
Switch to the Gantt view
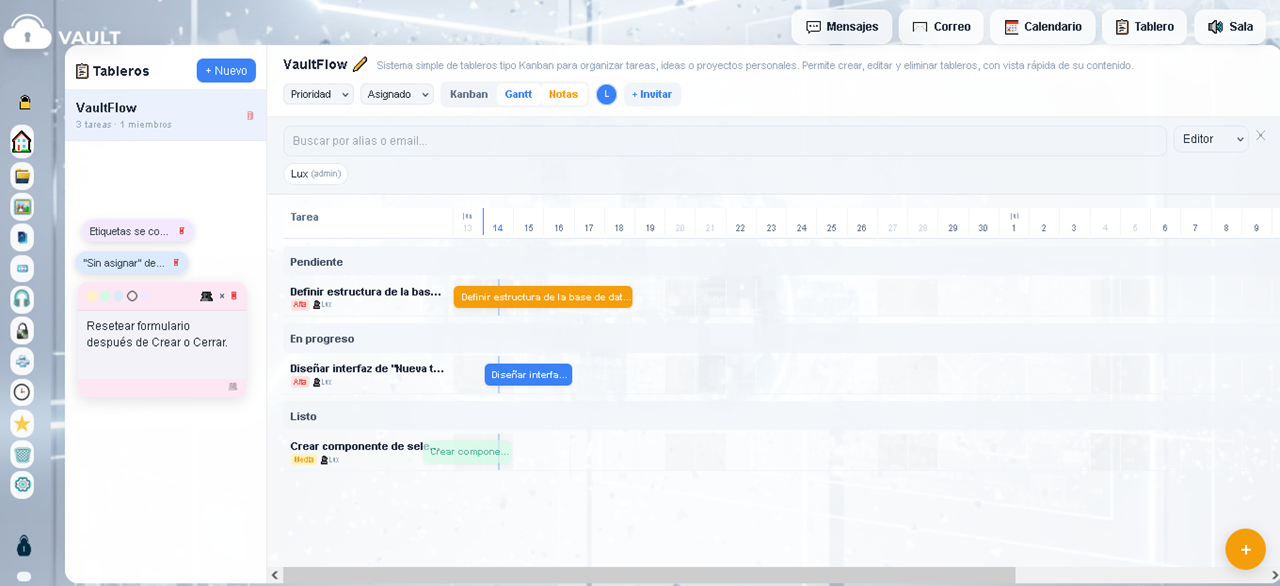pyautogui.click(x=518, y=94)
